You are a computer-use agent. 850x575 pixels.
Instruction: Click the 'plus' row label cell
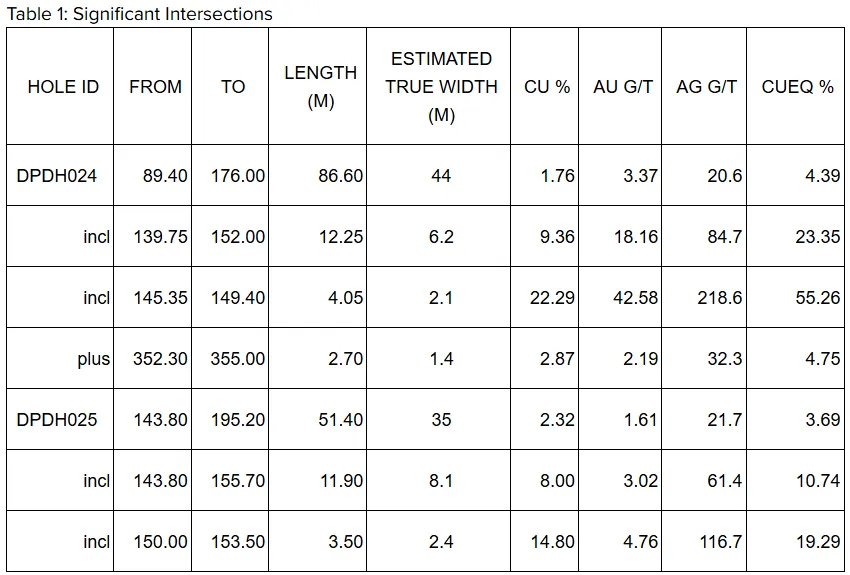coord(94,359)
